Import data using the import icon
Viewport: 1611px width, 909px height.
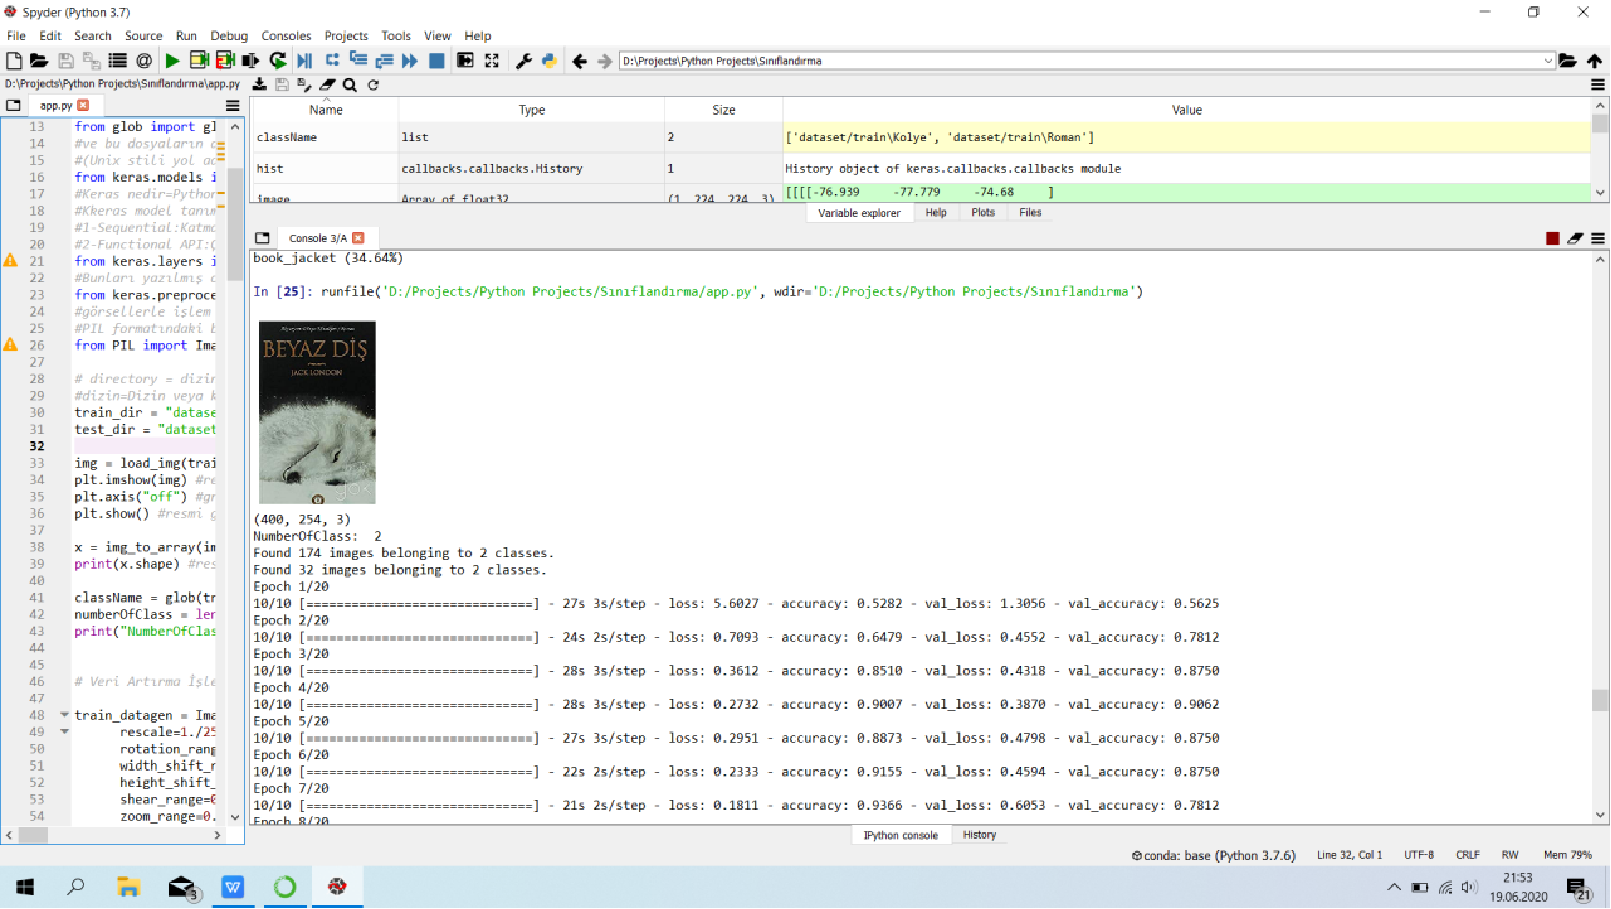pyautogui.click(x=259, y=85)
